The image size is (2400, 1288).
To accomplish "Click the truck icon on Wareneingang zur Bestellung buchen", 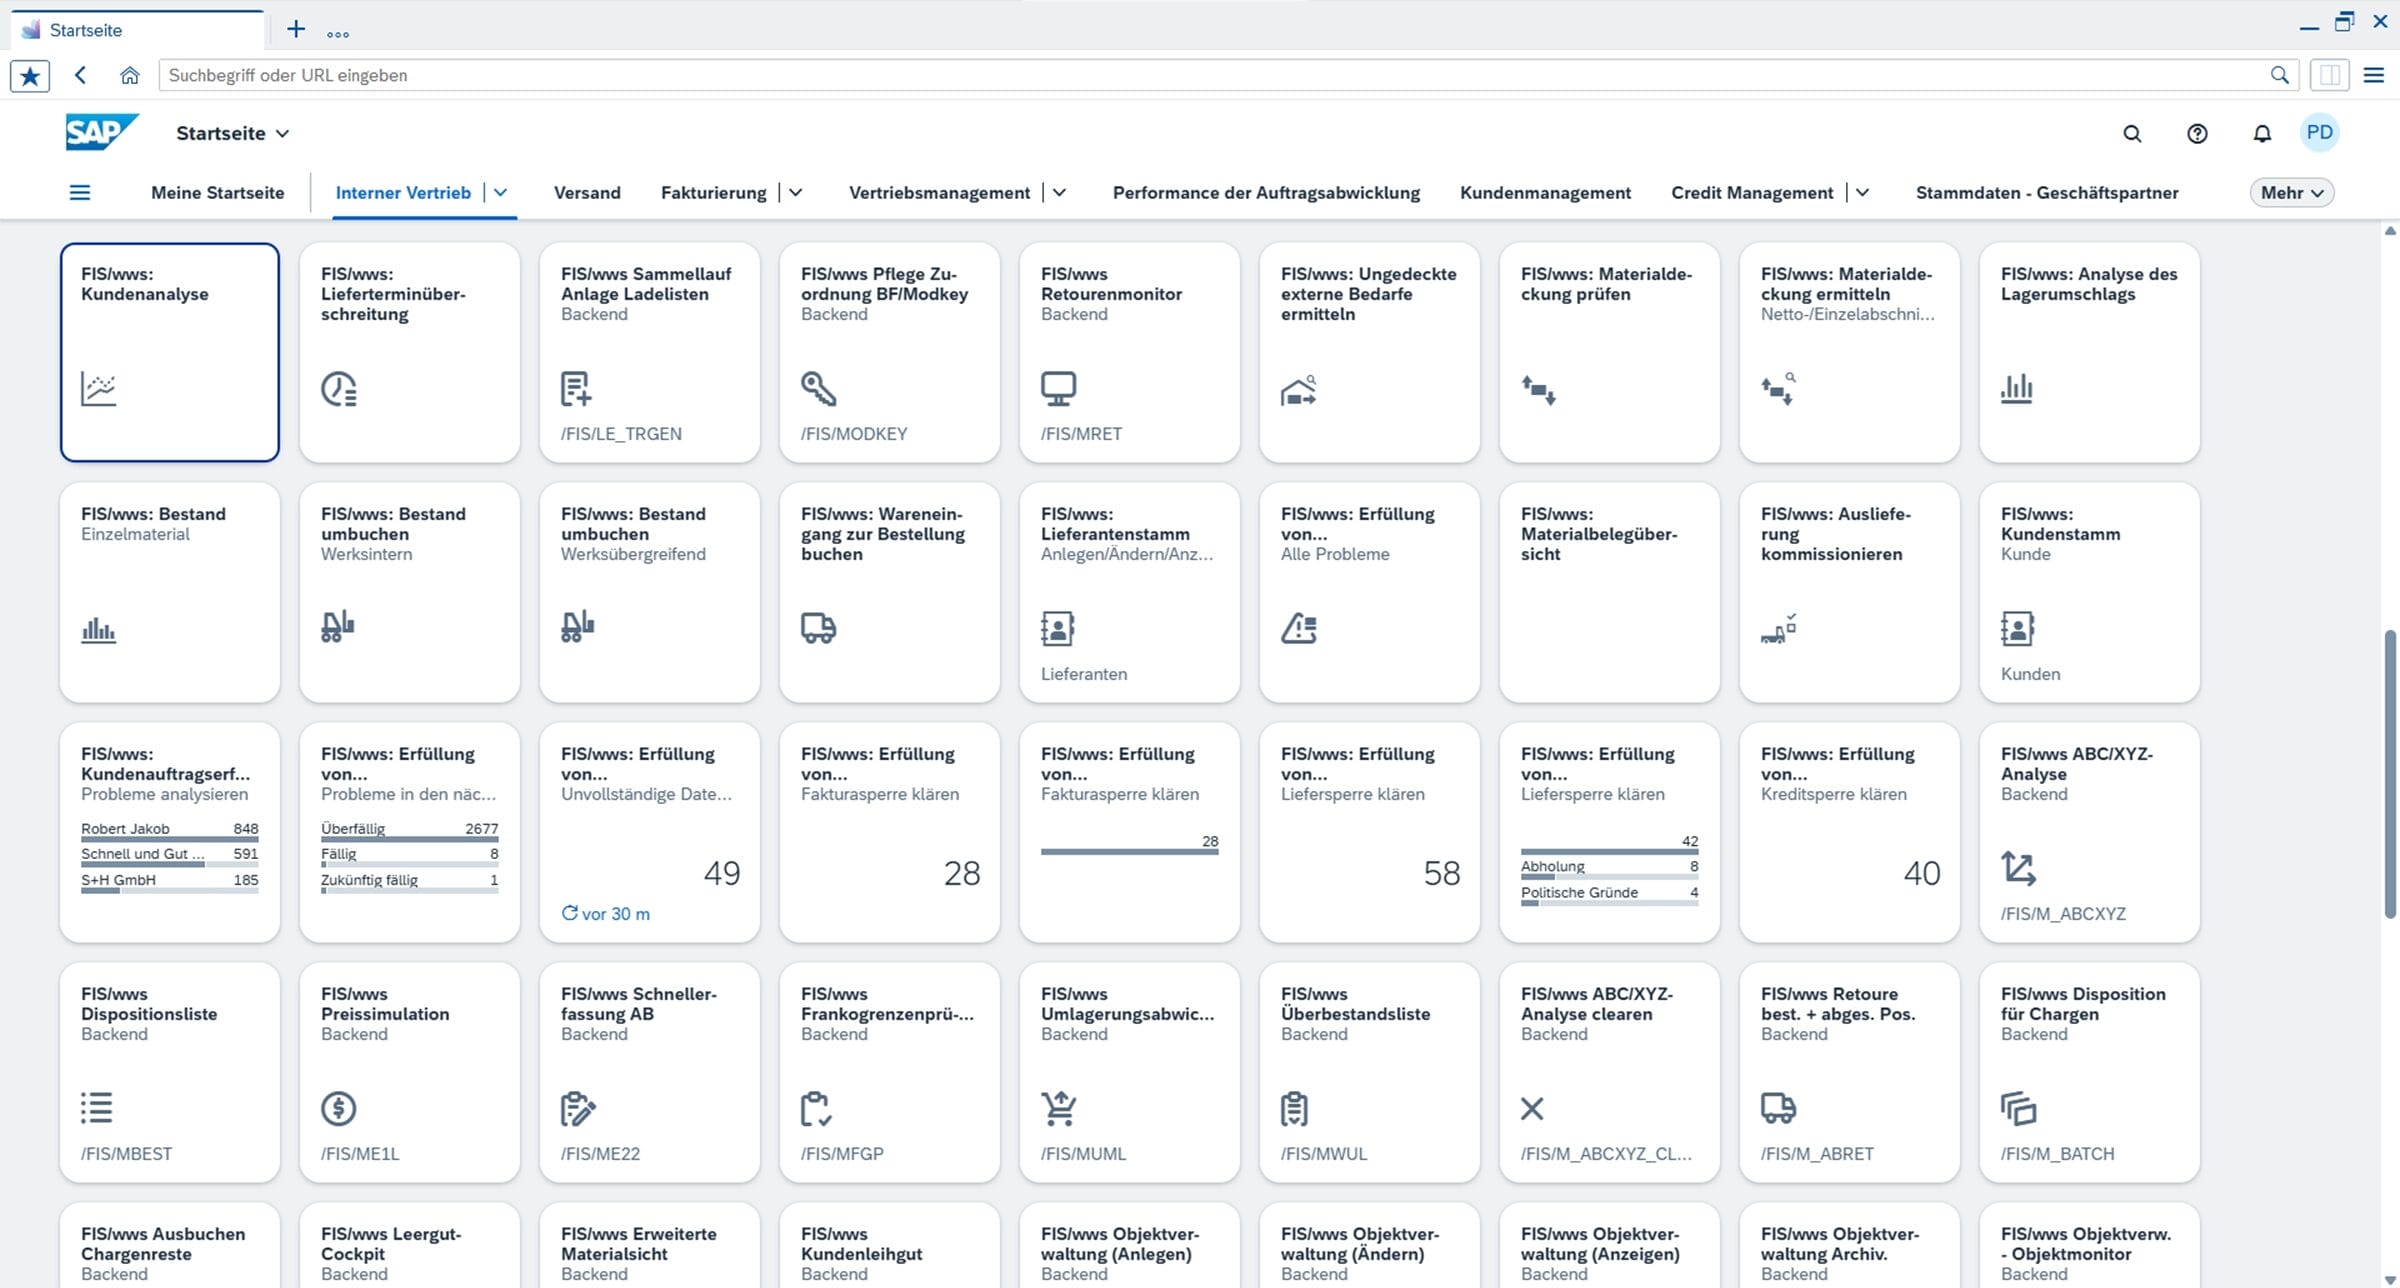I will click(818, 628).
